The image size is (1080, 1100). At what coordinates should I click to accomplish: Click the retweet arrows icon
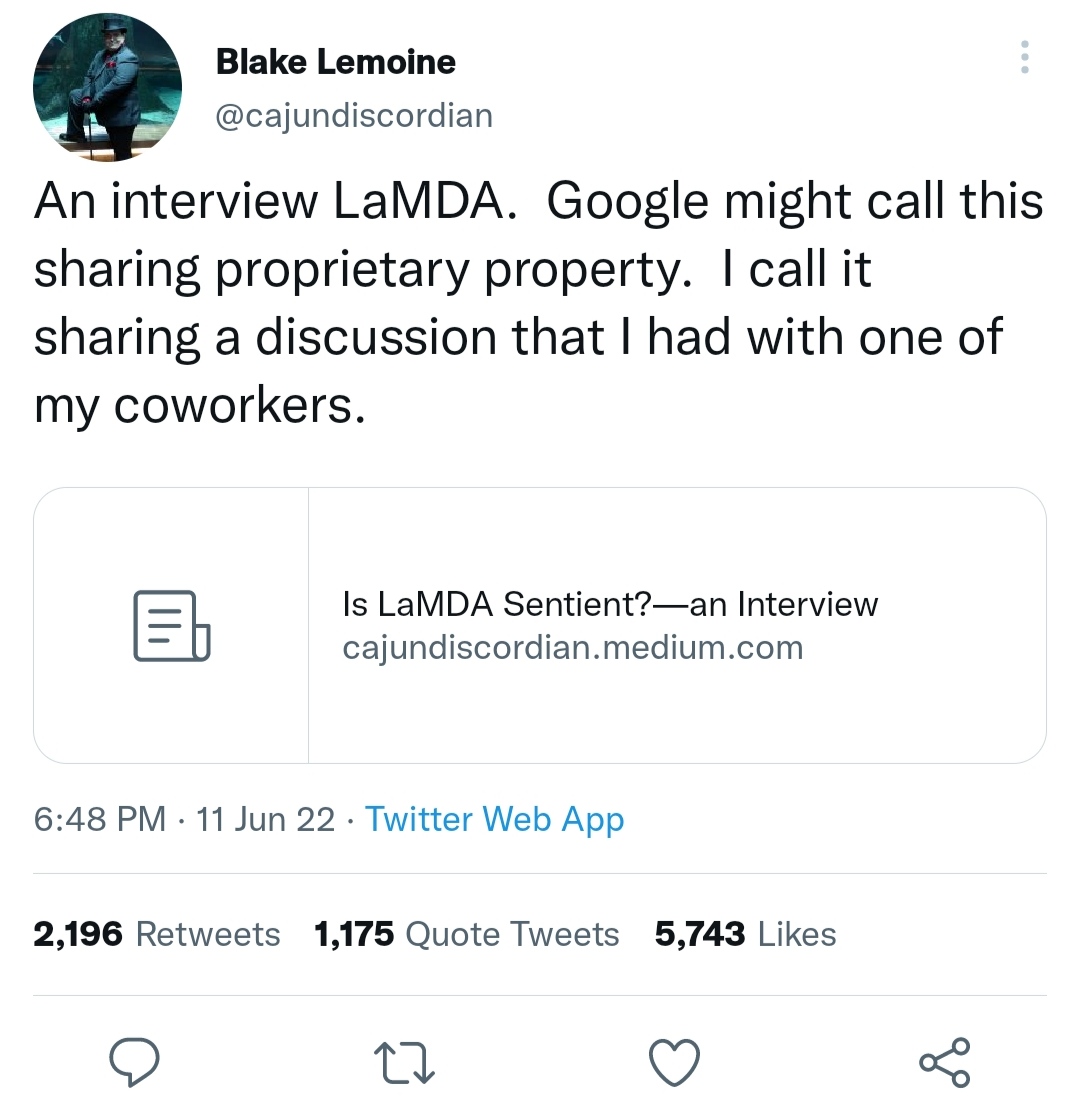click(x=404, y=1063)
